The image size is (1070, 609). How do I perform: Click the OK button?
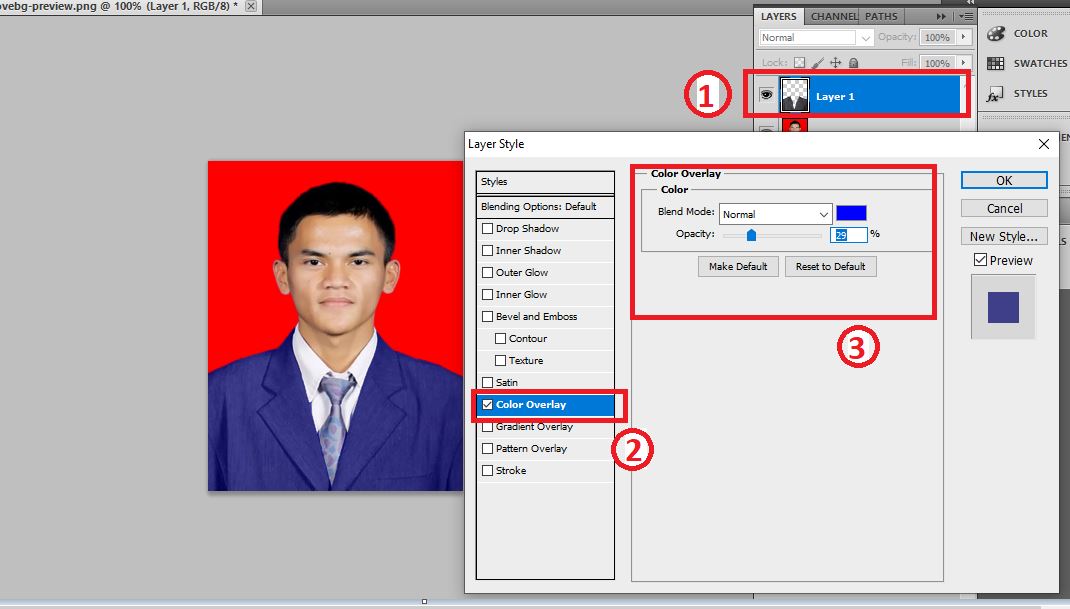tap(1004, 180)
